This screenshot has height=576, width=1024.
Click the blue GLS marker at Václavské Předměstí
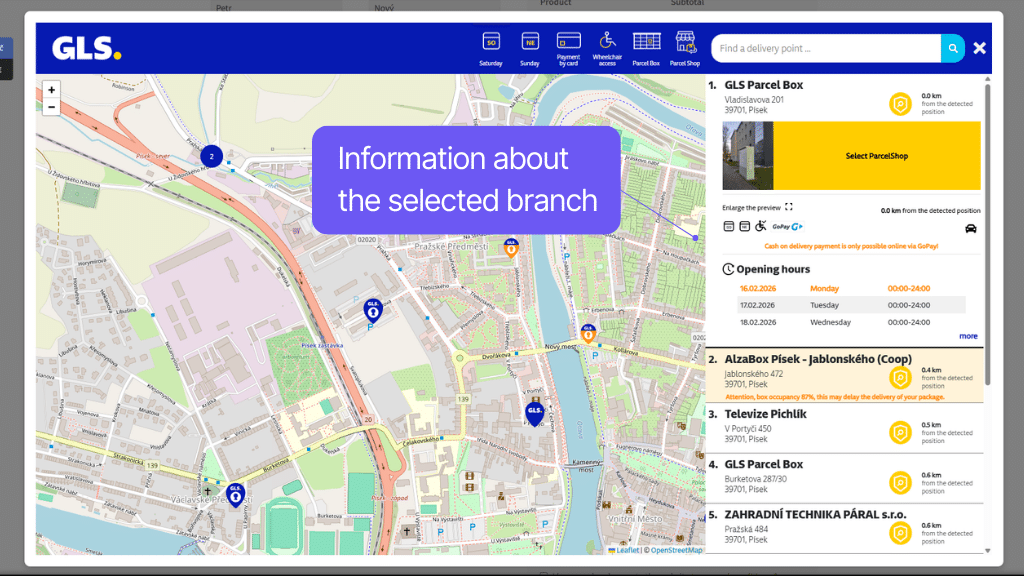(235, 494)
